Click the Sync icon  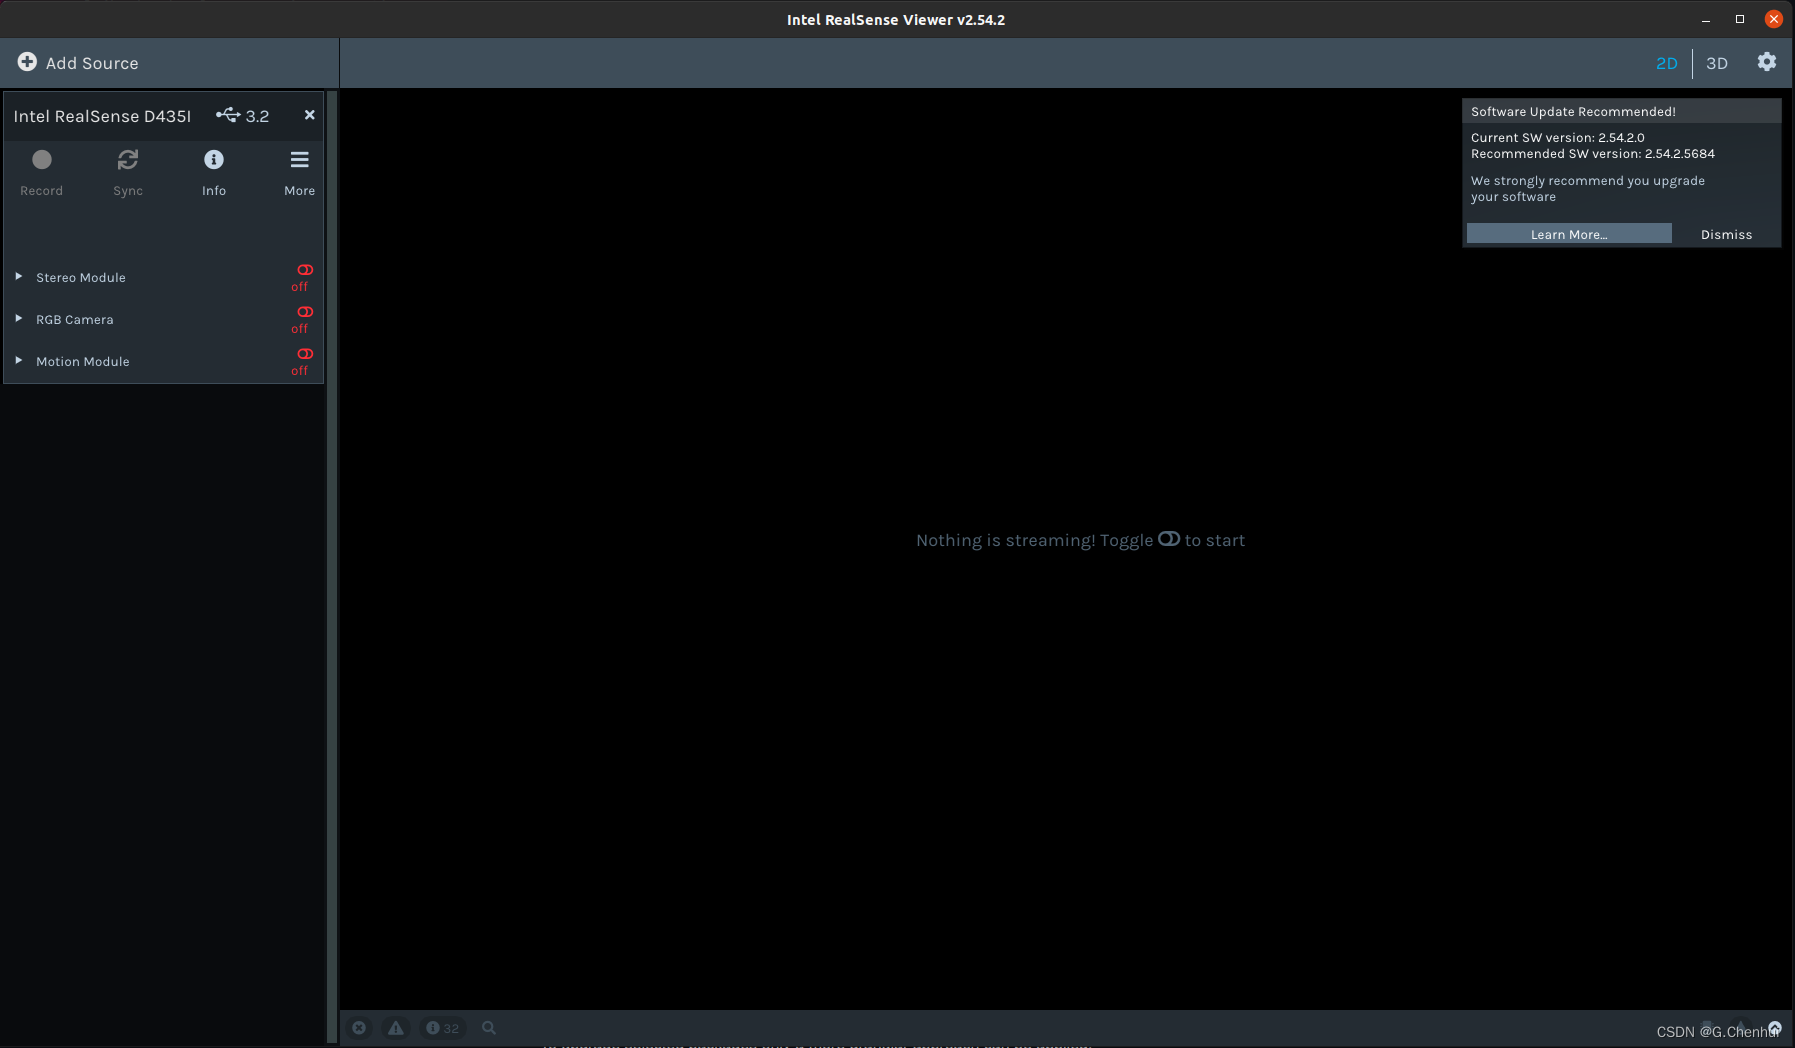coord(128,160)
